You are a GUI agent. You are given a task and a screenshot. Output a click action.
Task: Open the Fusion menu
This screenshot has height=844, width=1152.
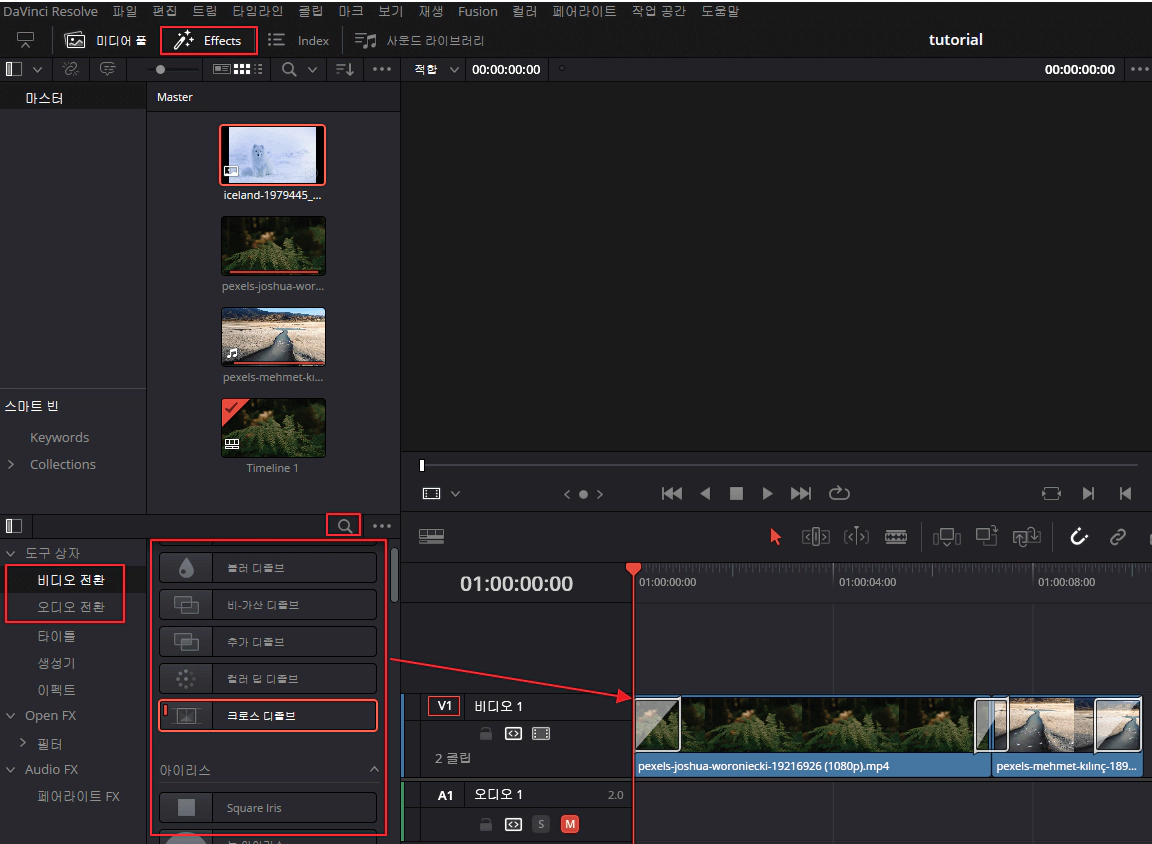tap(478, 11)
